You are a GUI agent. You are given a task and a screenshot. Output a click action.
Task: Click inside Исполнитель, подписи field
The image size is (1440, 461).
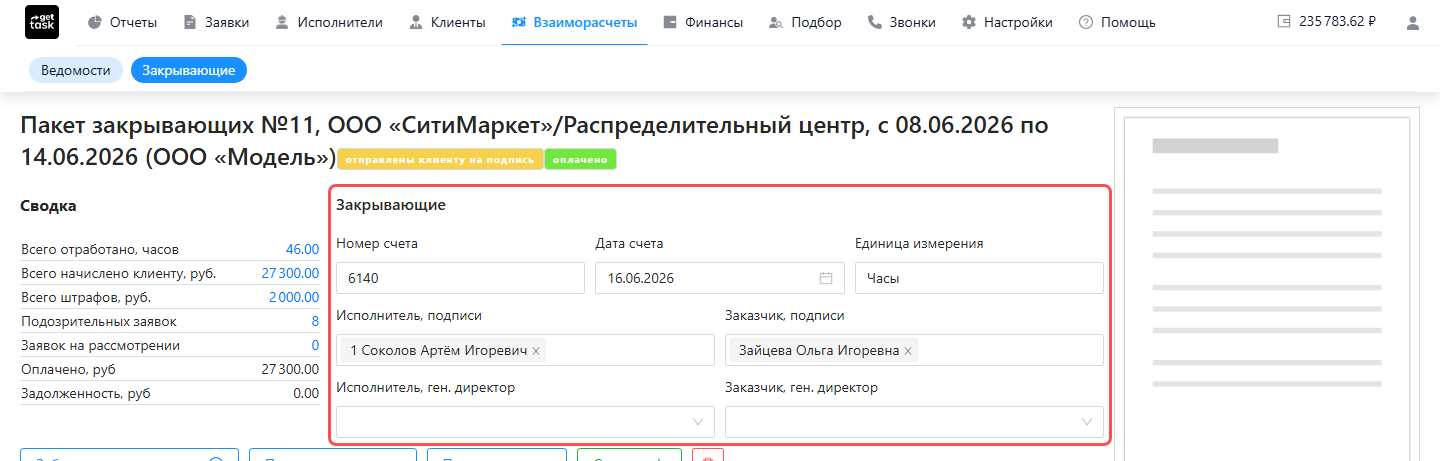pos(526,350)
